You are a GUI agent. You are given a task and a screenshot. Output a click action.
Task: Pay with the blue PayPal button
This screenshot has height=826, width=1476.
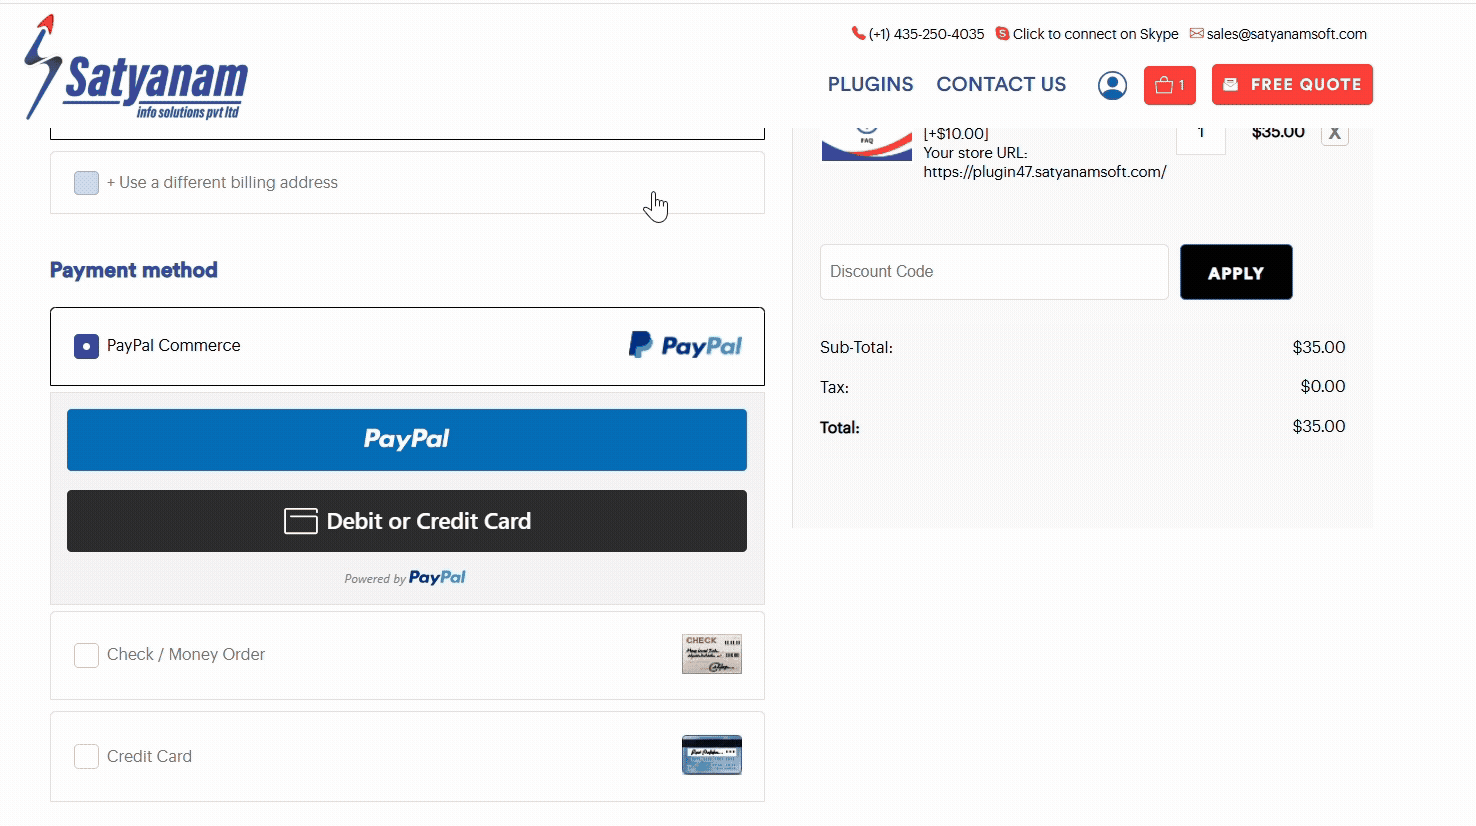click(x=407, y=440)
